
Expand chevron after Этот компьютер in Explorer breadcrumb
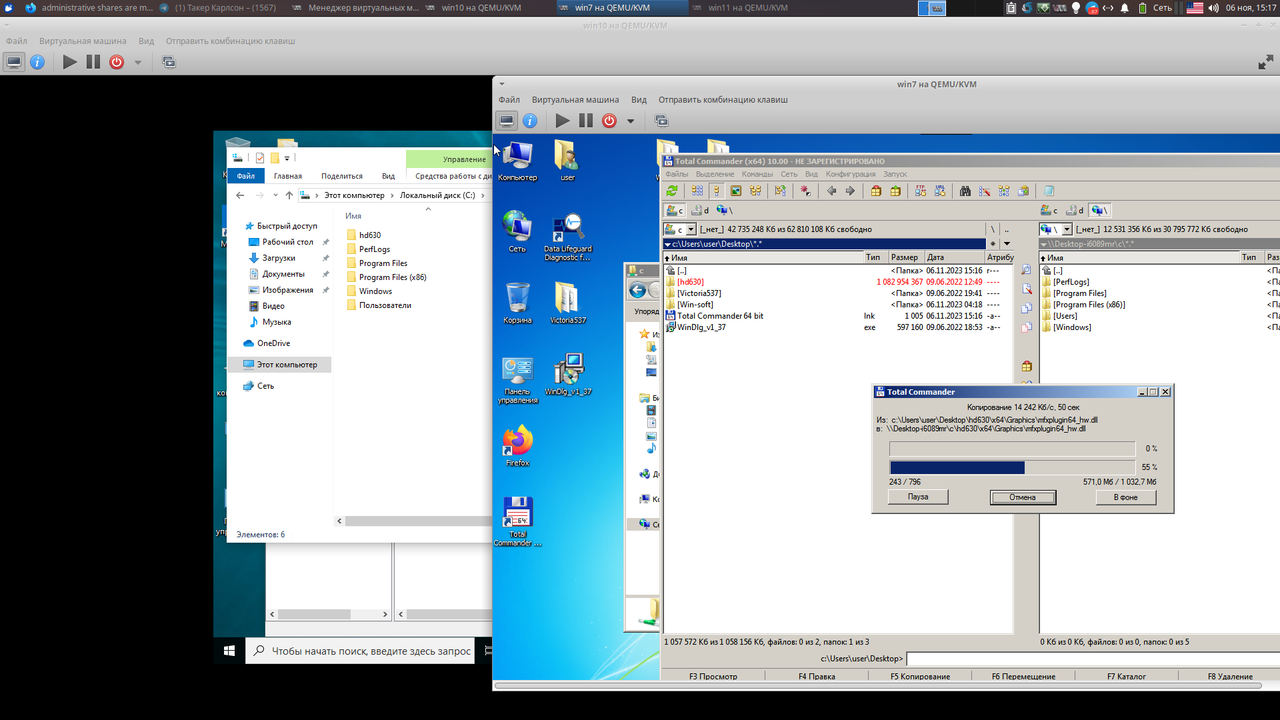pos(392,195)
